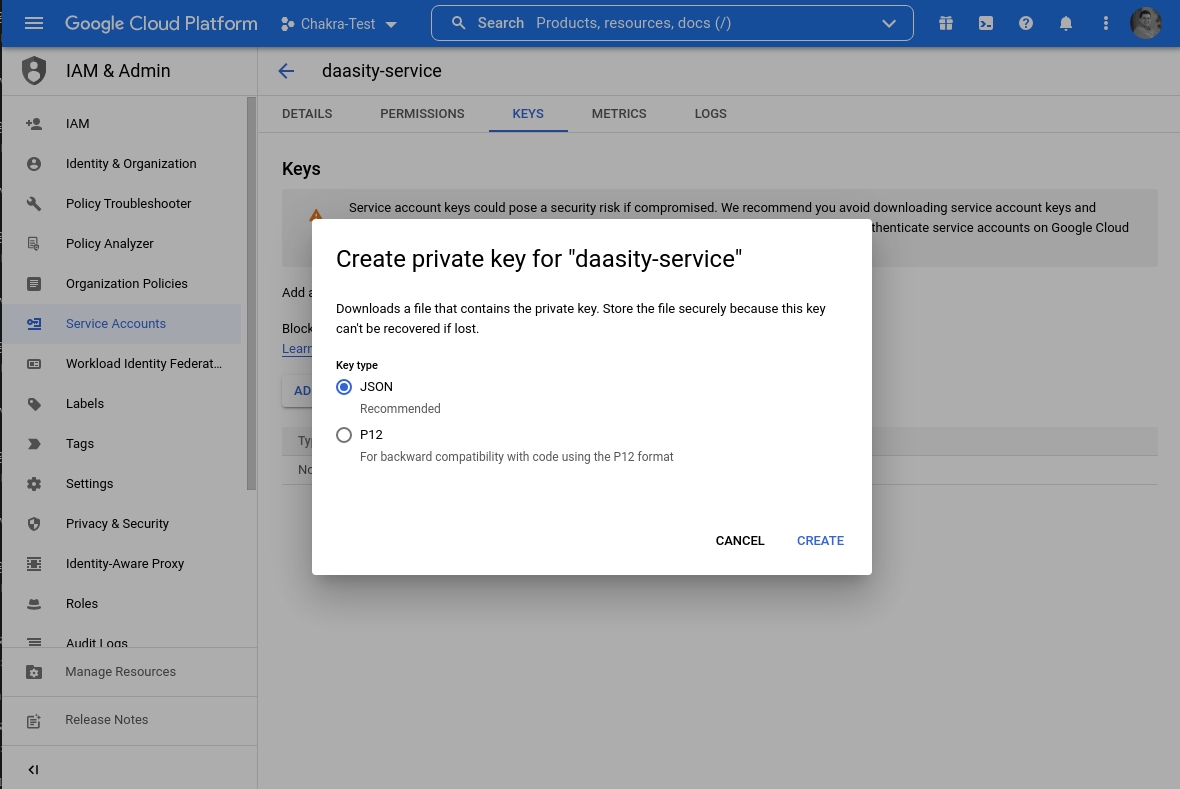Open the hamburger navigation menu
1180x789 pixels.
[34, 23]
